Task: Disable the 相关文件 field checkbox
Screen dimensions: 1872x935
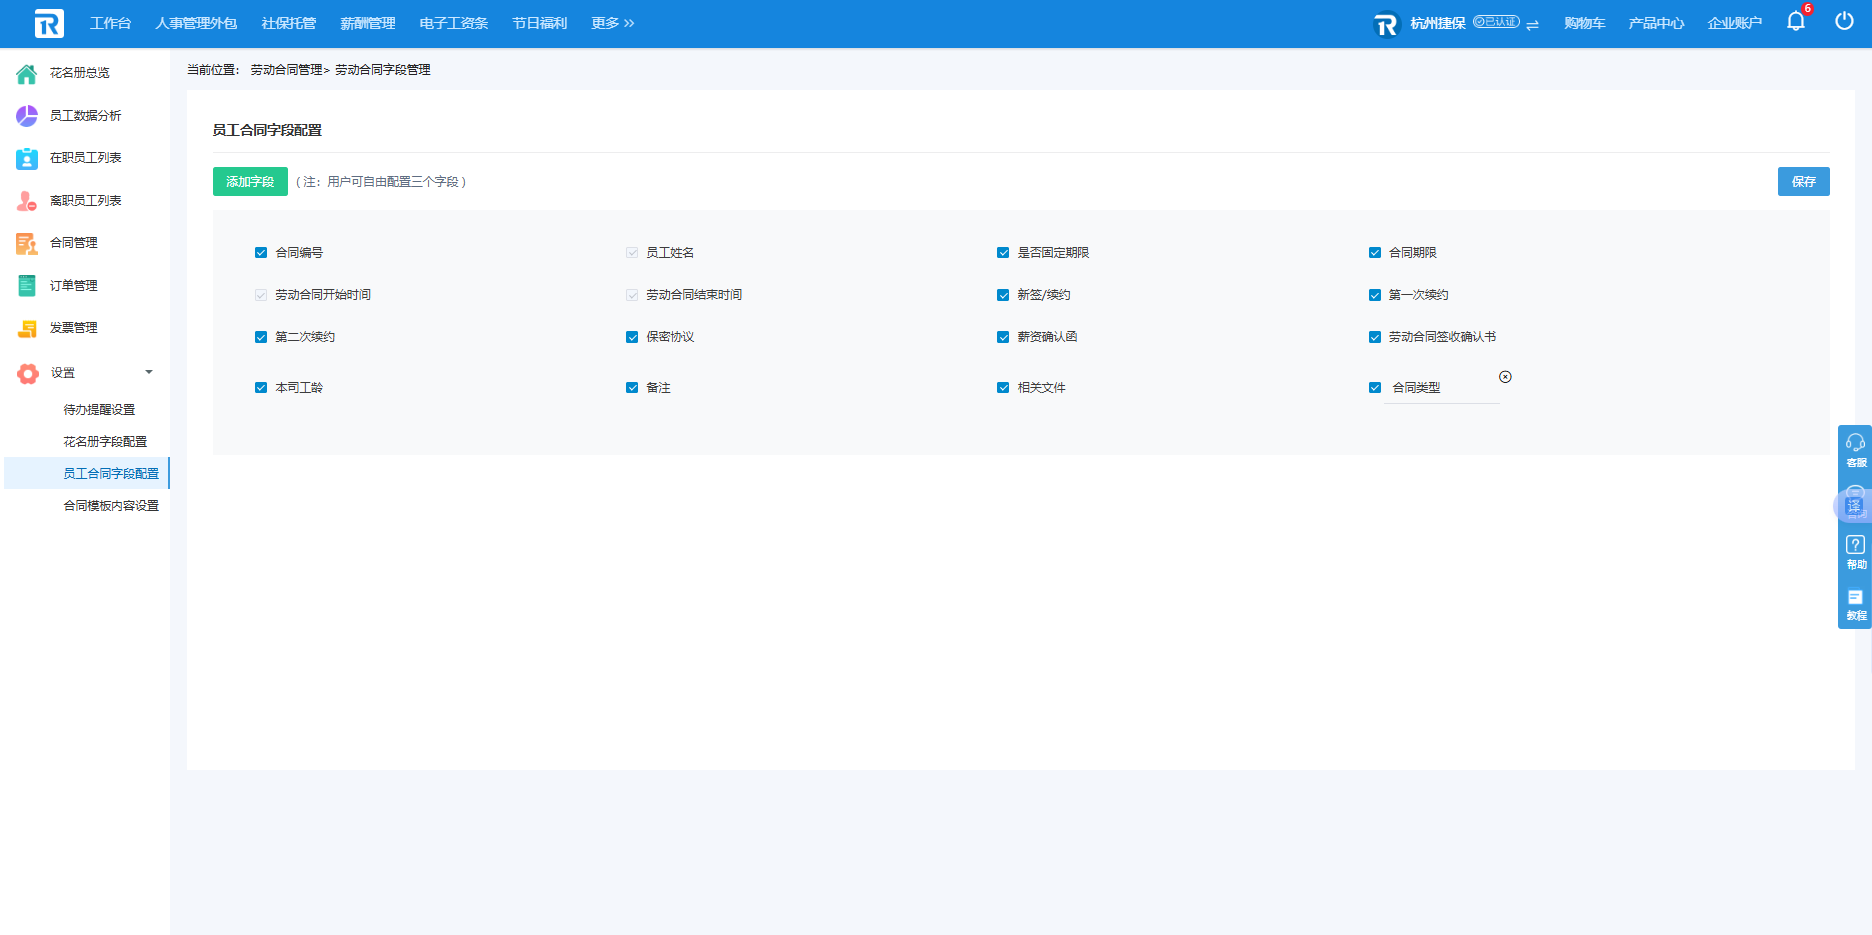Action: tap(1003, 388)
